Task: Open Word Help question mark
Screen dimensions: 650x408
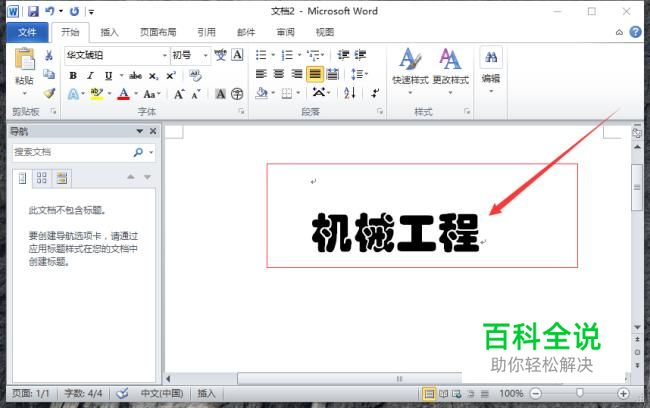Action: coord(635,32)
